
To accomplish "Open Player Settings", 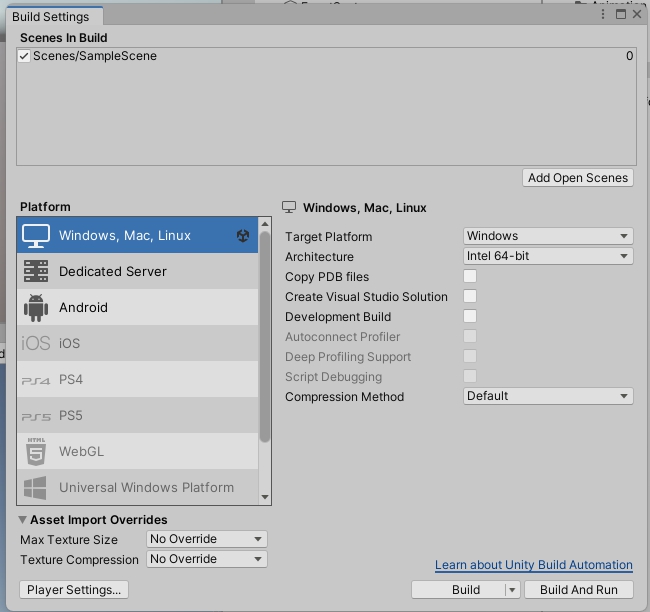I will point(74,590).
